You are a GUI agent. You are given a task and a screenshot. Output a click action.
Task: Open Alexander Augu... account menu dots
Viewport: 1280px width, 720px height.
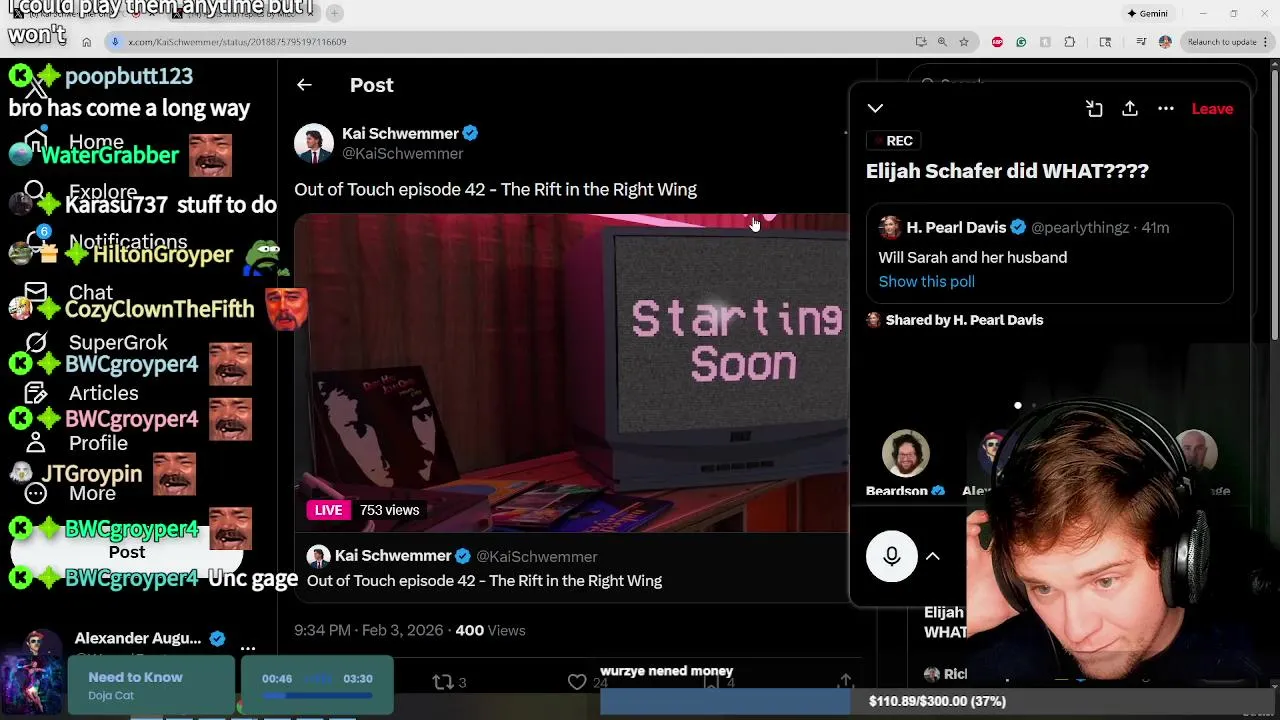pos(248,648)
